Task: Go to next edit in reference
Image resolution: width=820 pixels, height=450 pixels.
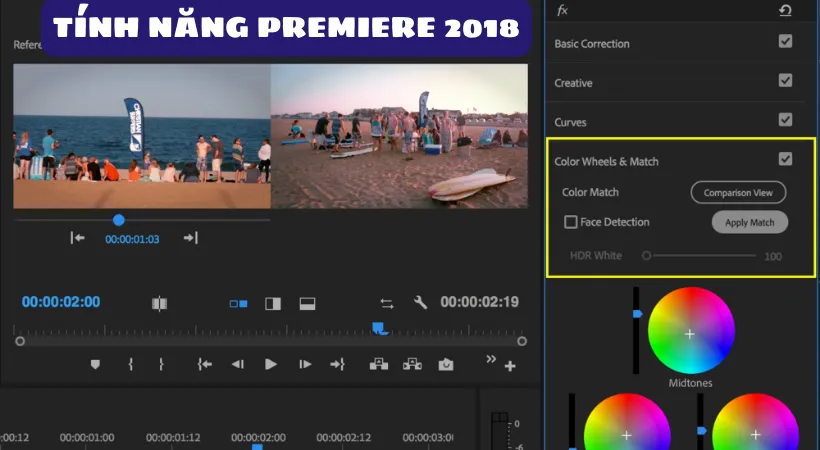Action: coord(190,238)
